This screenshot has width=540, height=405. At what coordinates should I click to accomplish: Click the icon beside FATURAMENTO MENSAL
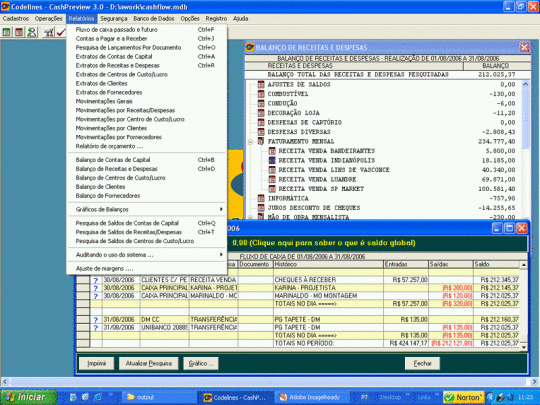(261, 141)
